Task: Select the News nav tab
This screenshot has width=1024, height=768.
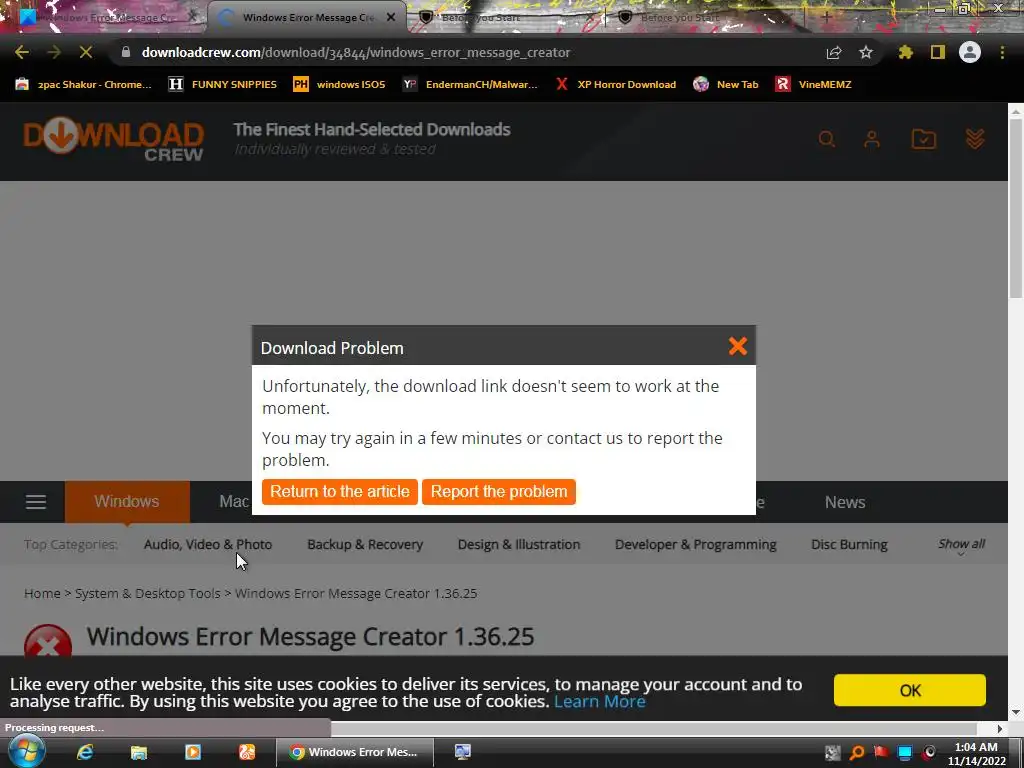Action: 844,502
